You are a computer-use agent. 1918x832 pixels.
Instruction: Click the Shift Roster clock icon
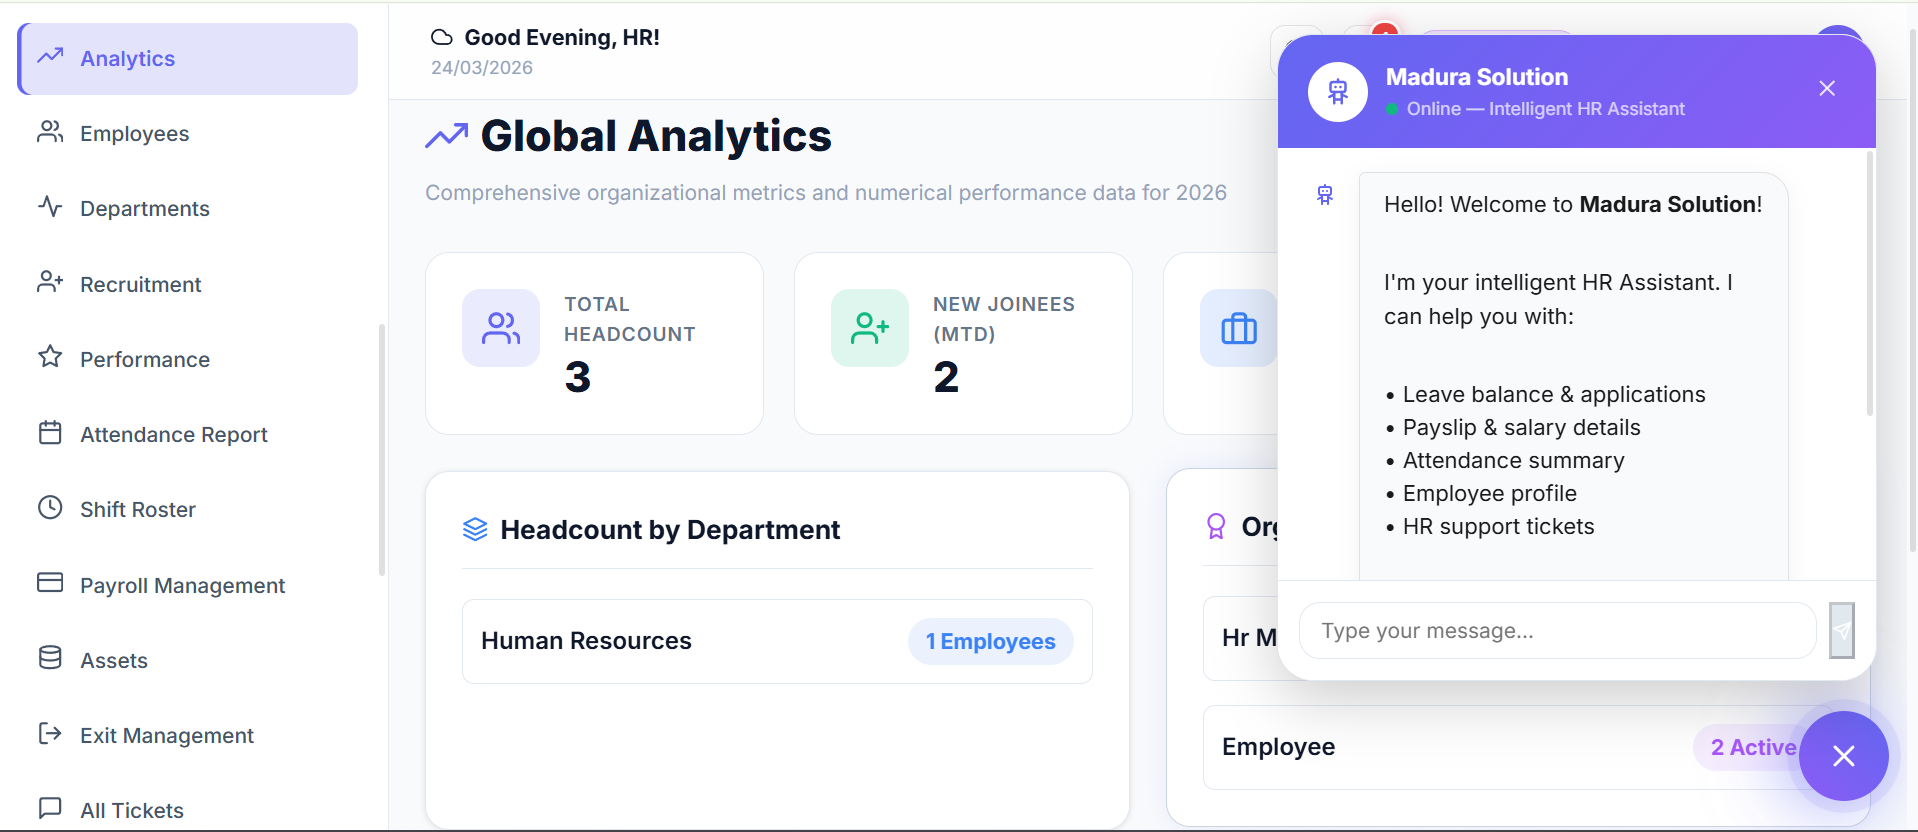[50, 508]
